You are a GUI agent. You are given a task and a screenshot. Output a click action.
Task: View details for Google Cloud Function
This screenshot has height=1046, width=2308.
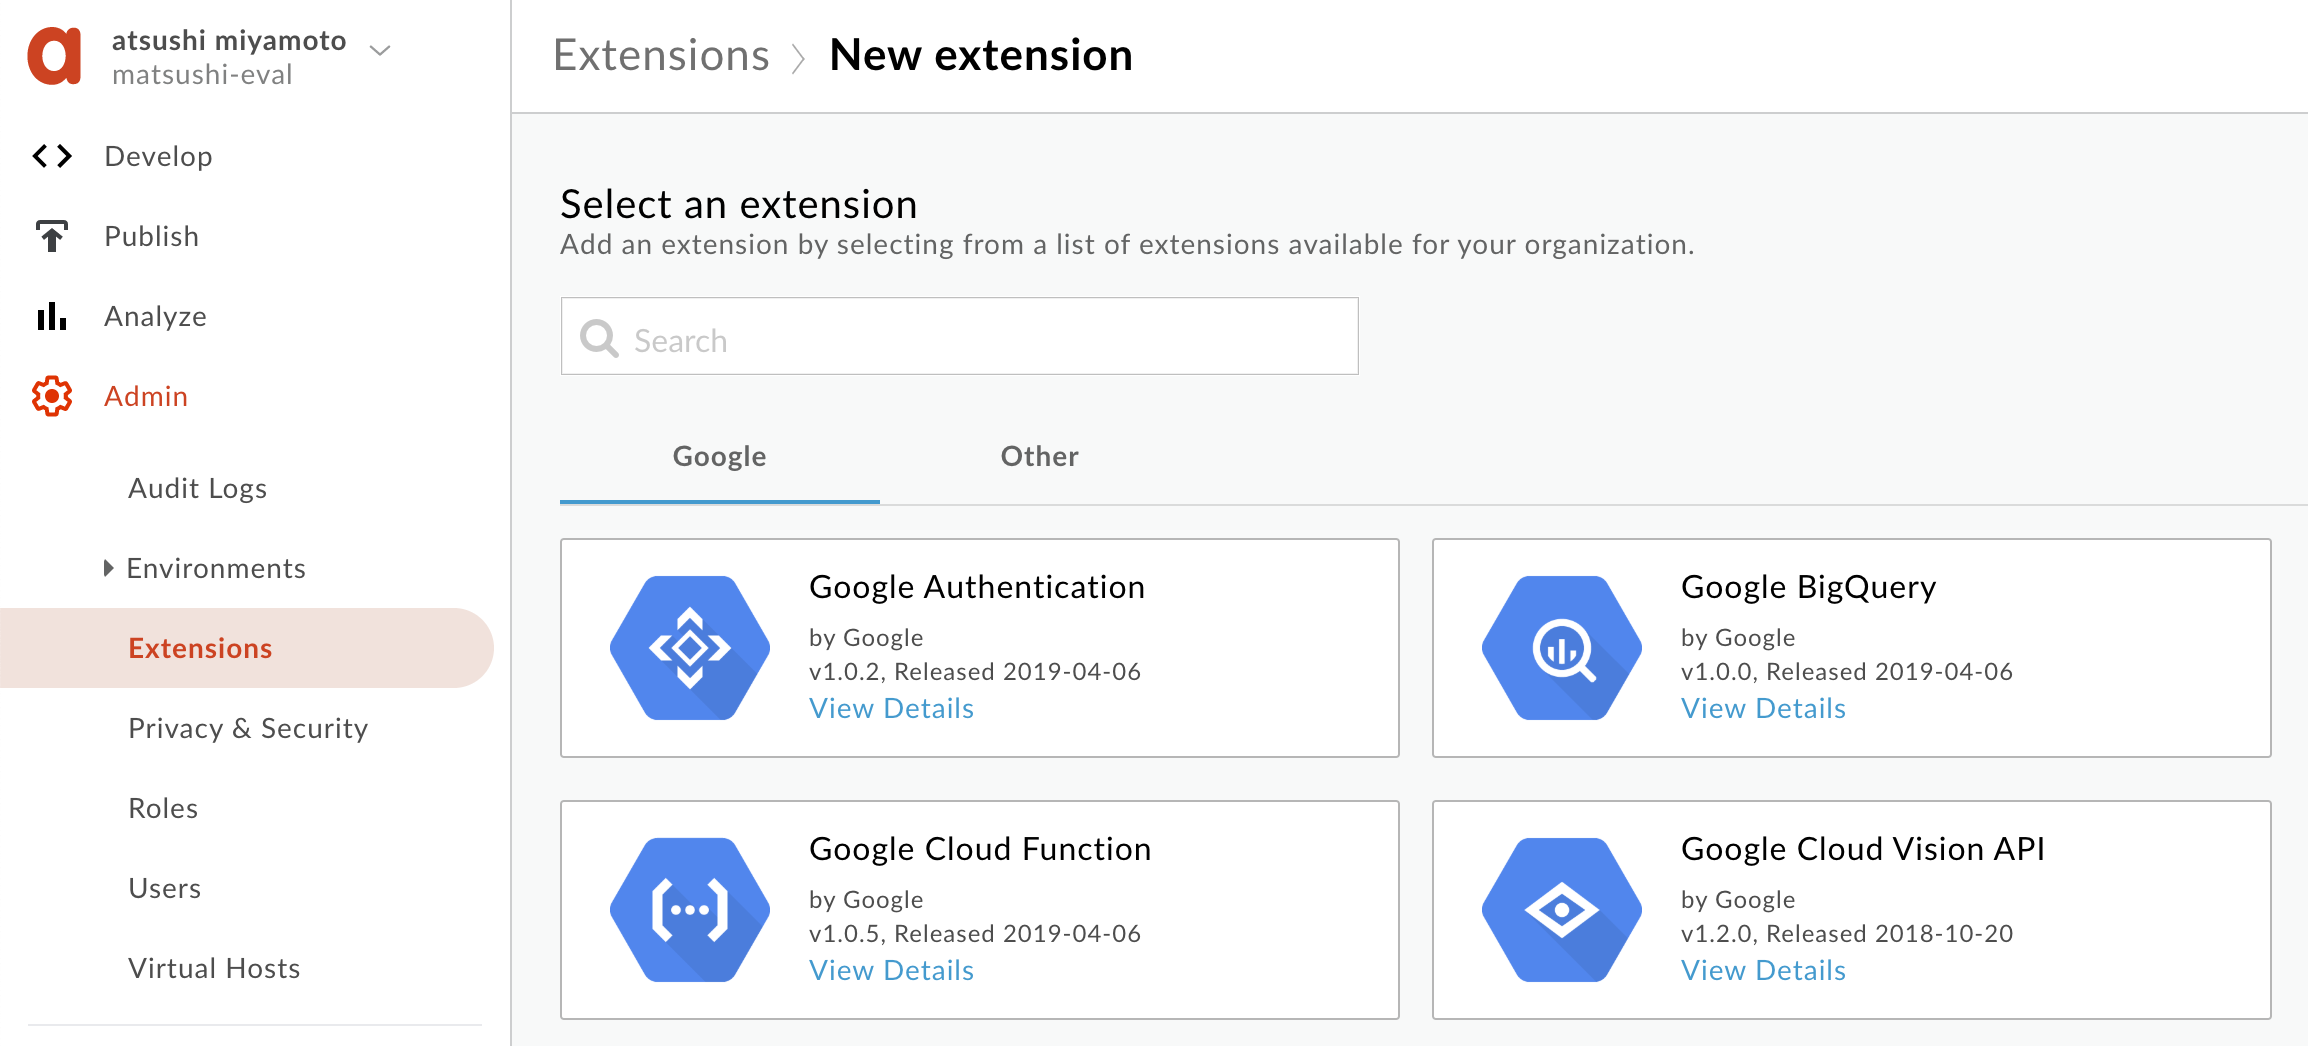click(891, 970)
